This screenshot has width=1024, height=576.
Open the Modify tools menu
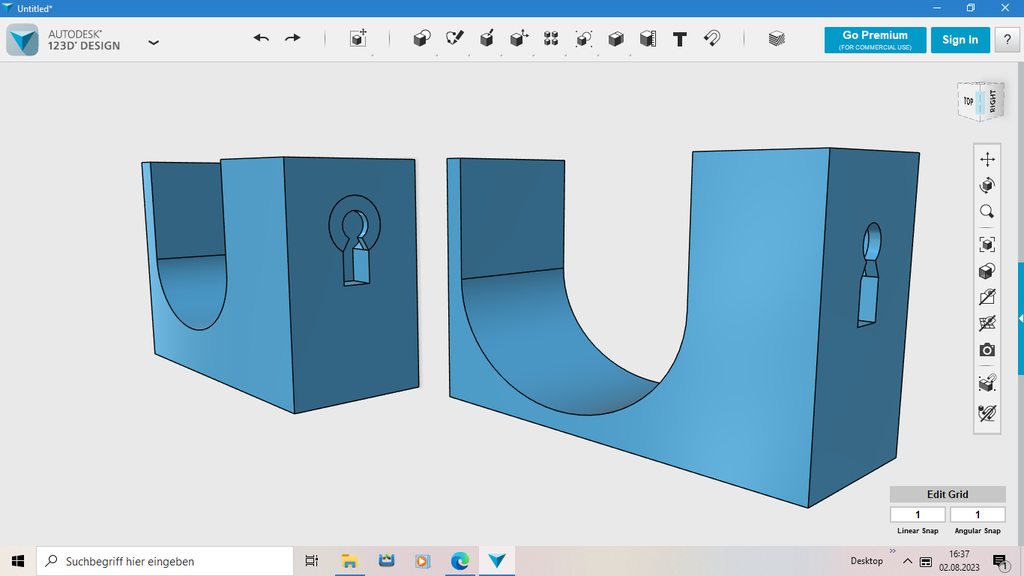coord(519,39)
